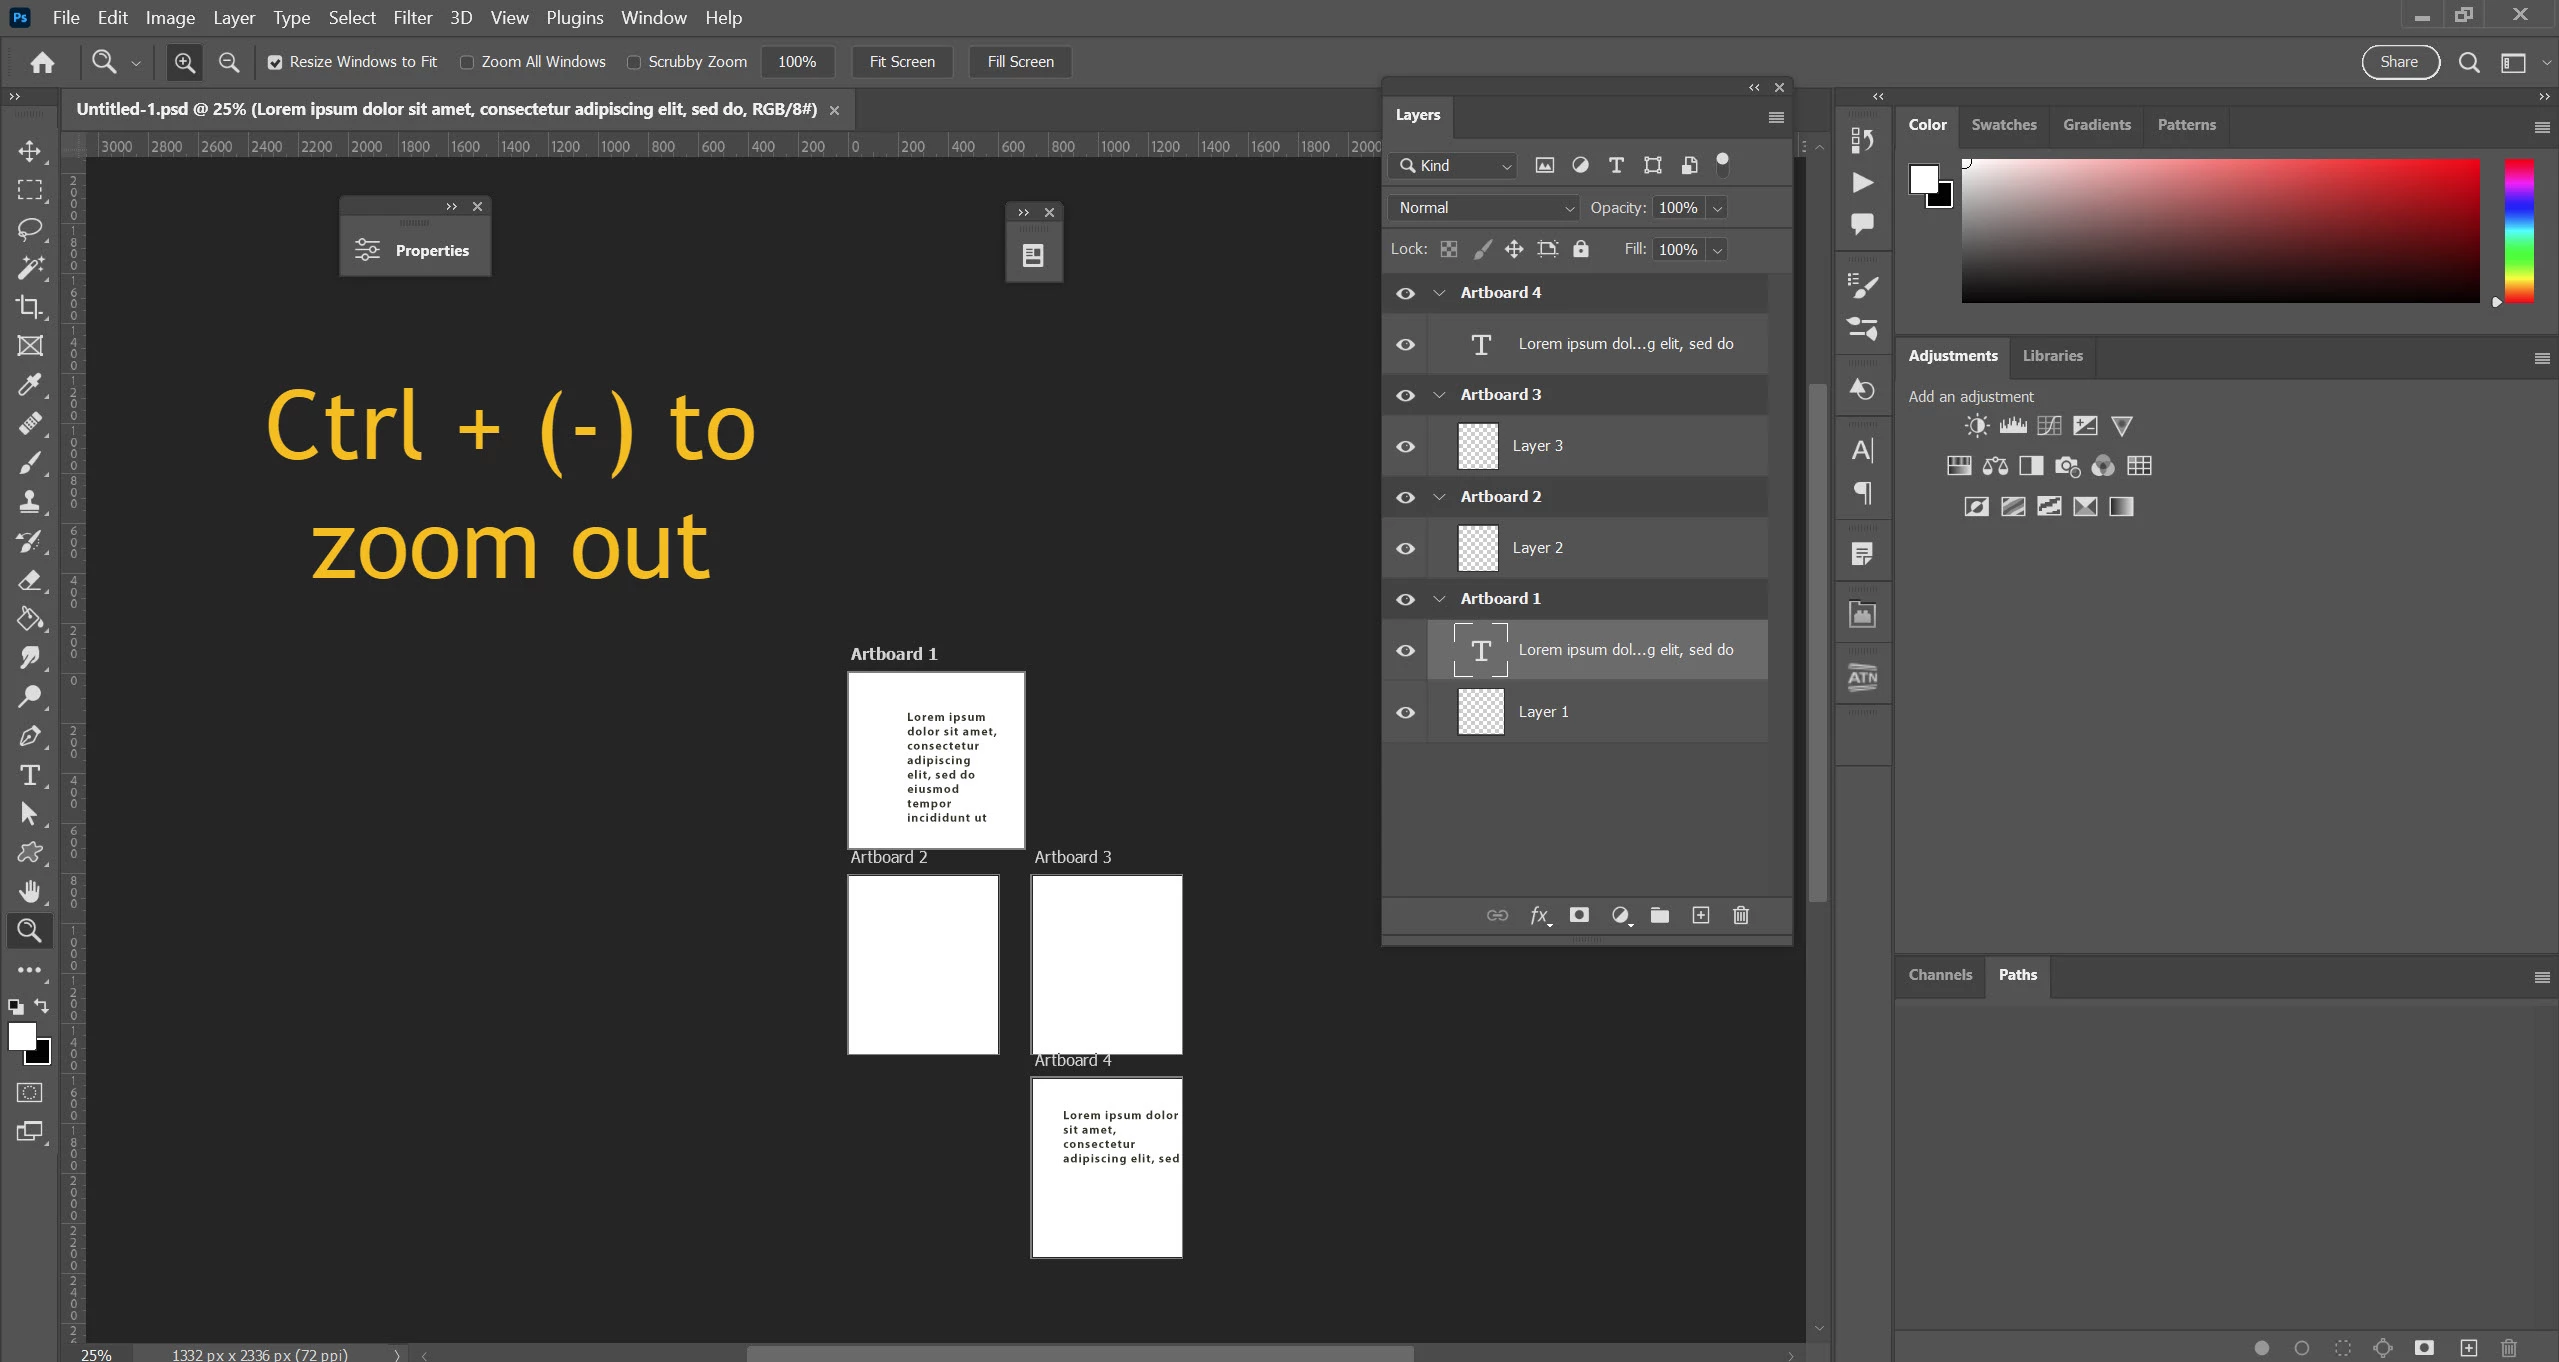
Task: Select the Layer 2 thumbnail
Action: tap(1478, 548)
